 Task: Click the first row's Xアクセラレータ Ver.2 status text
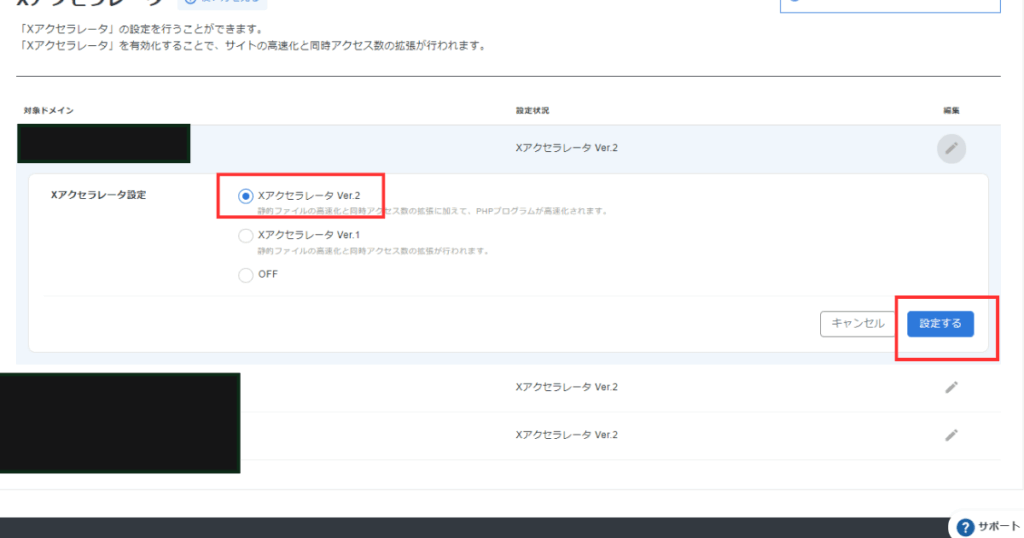tap(566, 148)
